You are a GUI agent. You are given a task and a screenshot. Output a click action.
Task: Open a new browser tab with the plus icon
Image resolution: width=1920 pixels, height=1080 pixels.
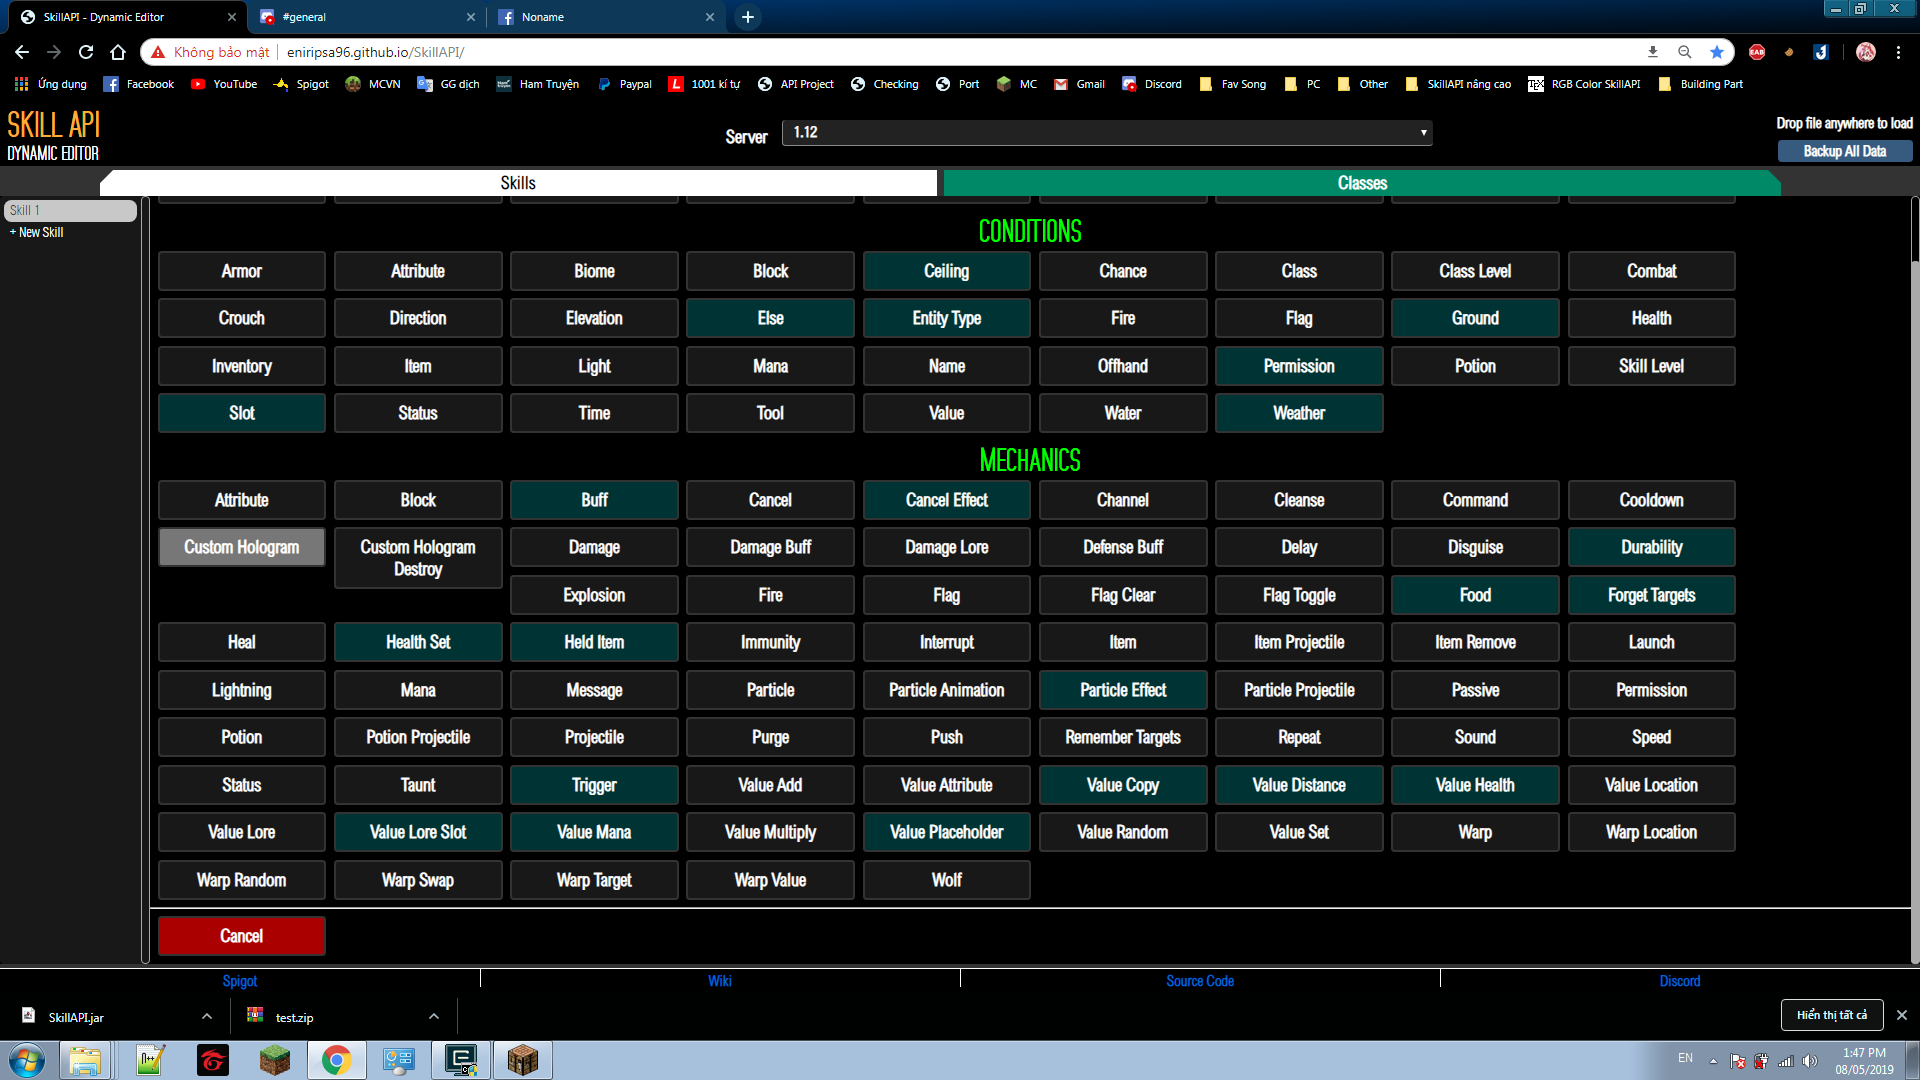pos(747,17)
